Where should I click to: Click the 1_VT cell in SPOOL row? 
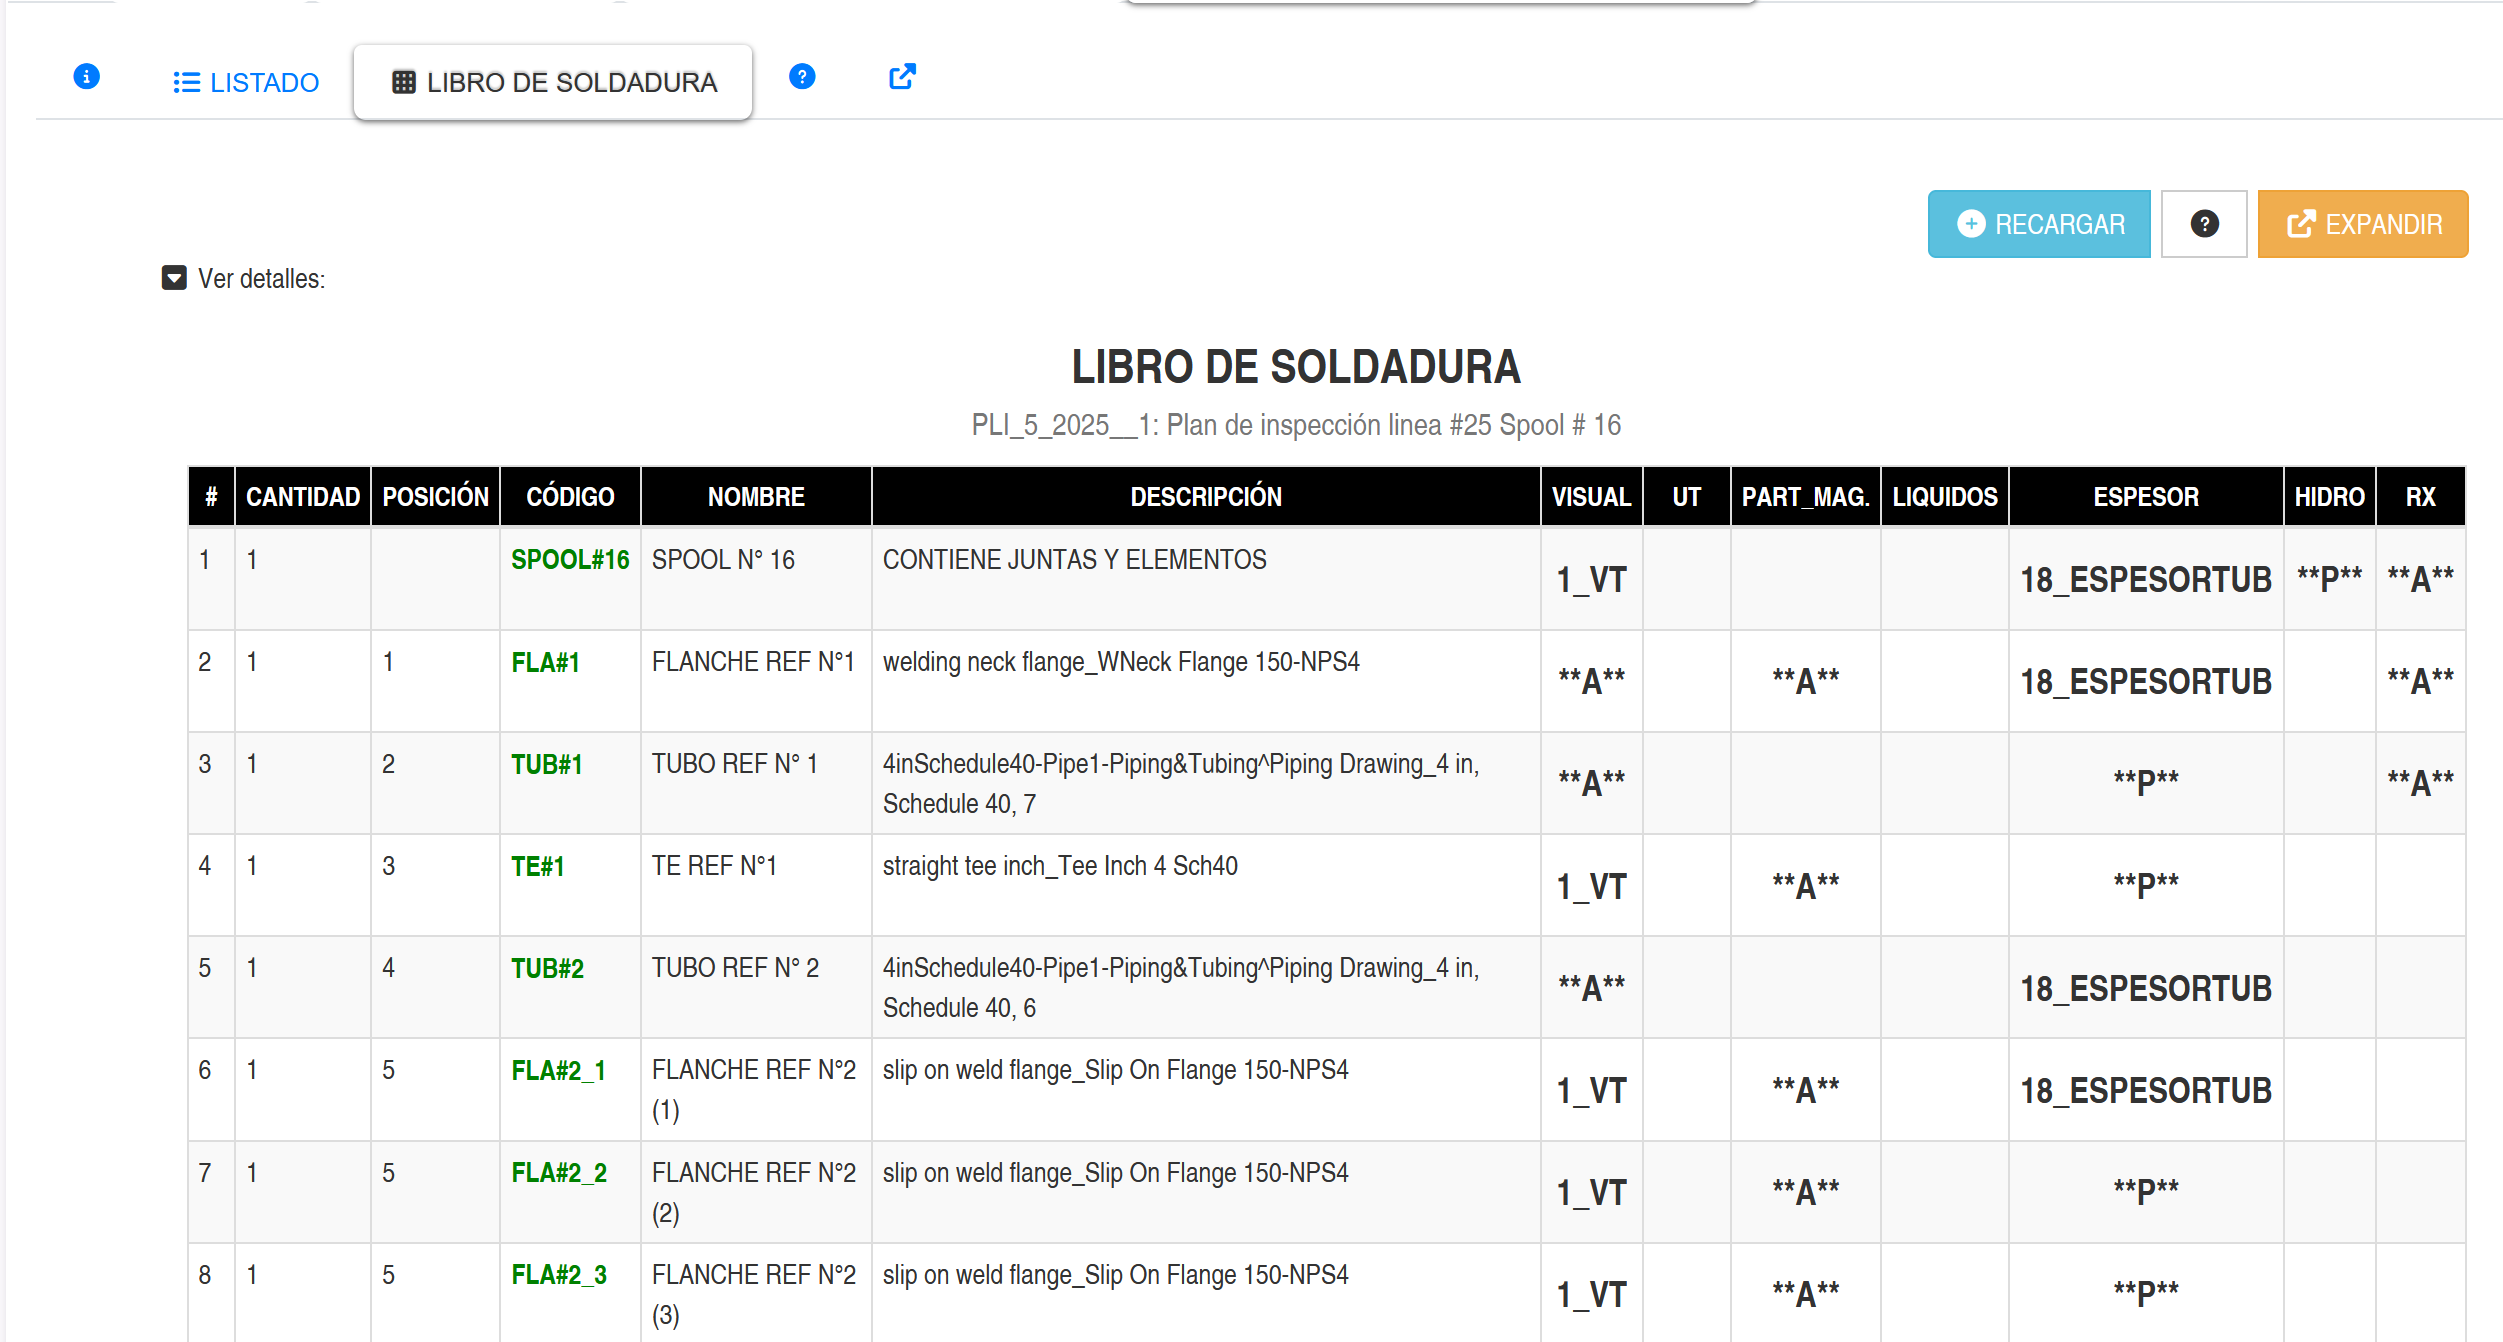[1591, 580]
